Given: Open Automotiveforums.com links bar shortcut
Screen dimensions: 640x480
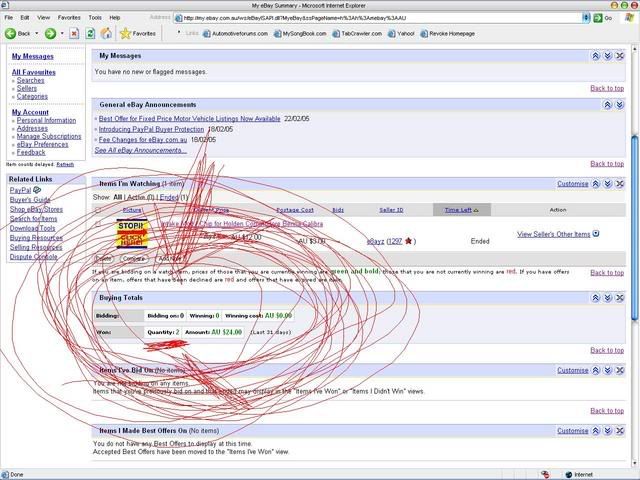Looking at the screenshot, I should (236, 33).
